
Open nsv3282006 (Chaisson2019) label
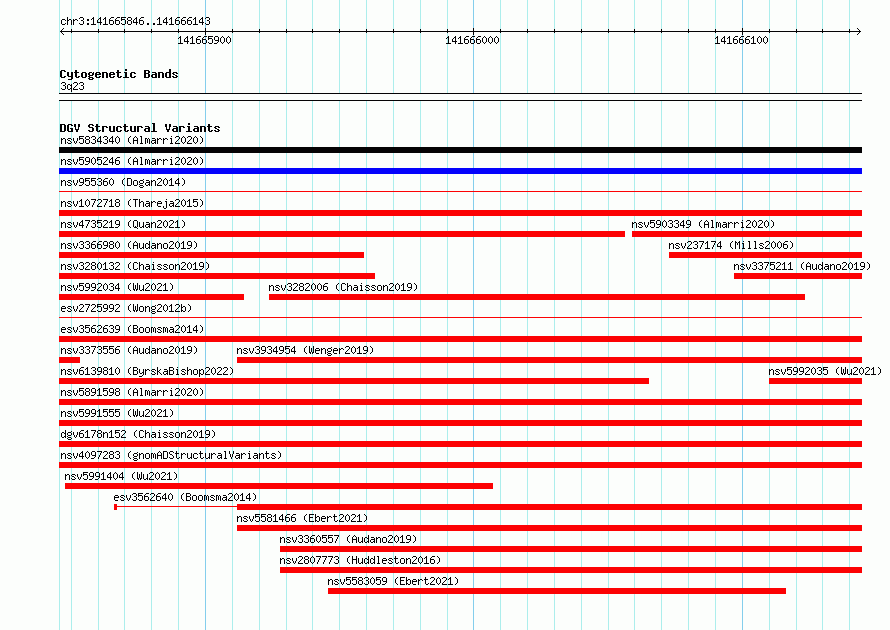(x=343, y=287)
